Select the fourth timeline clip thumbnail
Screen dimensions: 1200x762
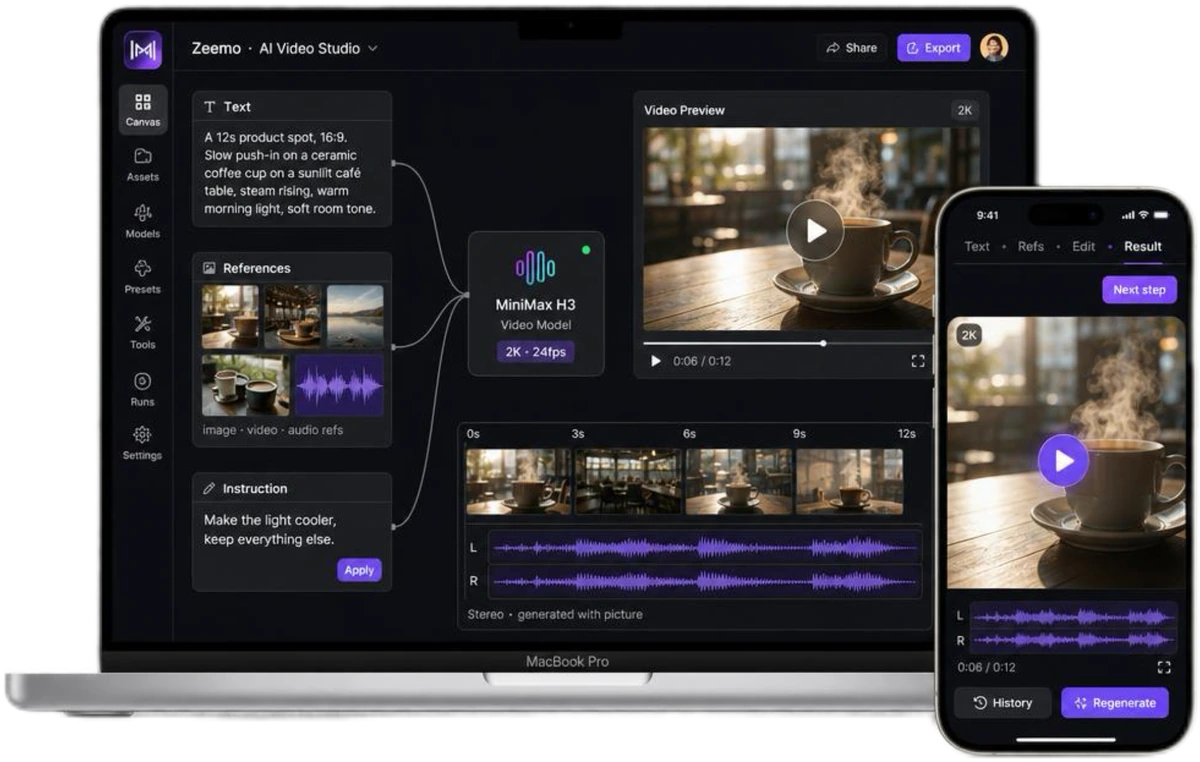click(x=849, y=481)
